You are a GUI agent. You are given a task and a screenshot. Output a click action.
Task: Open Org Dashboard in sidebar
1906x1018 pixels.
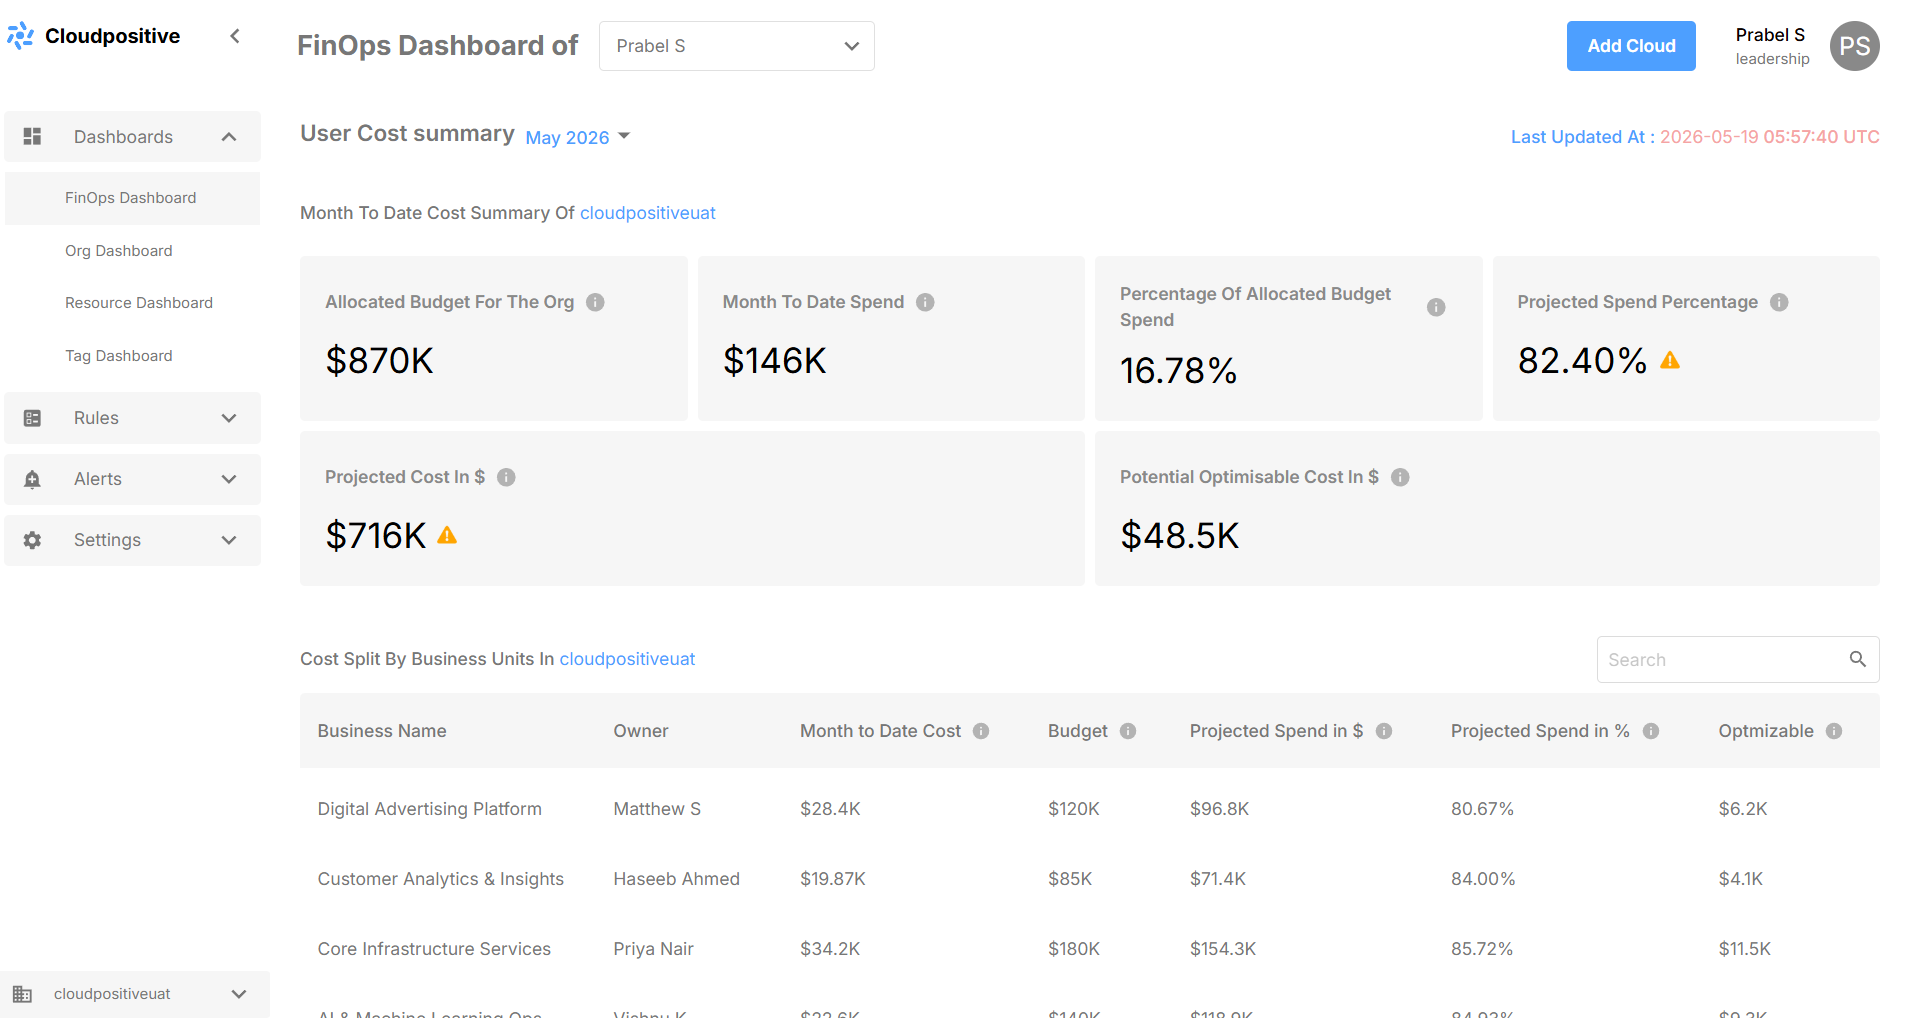(x=119, y=251)
